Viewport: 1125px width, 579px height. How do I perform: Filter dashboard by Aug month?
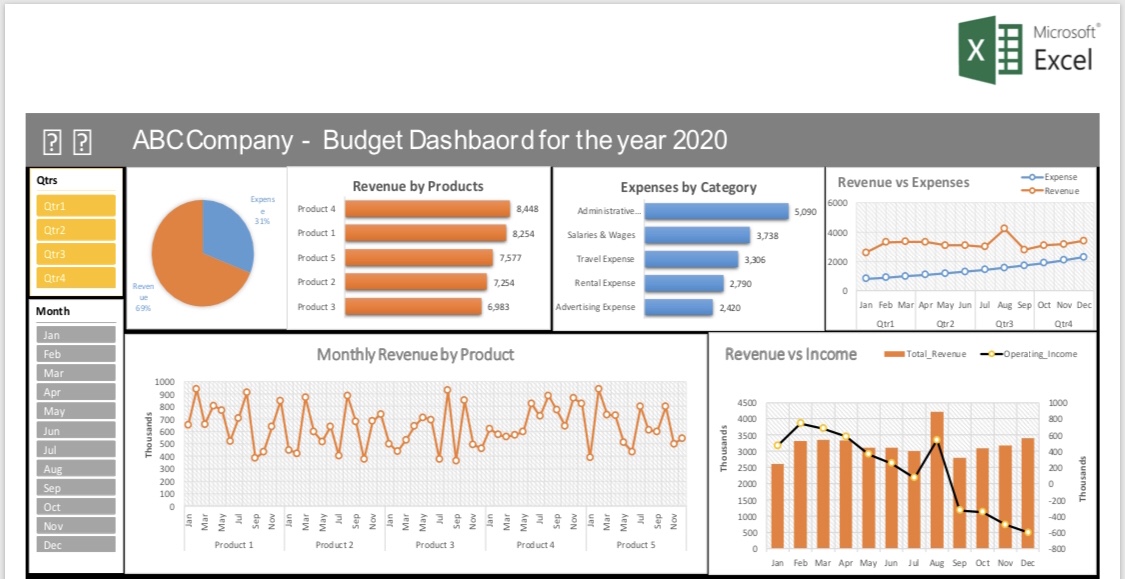75,469
